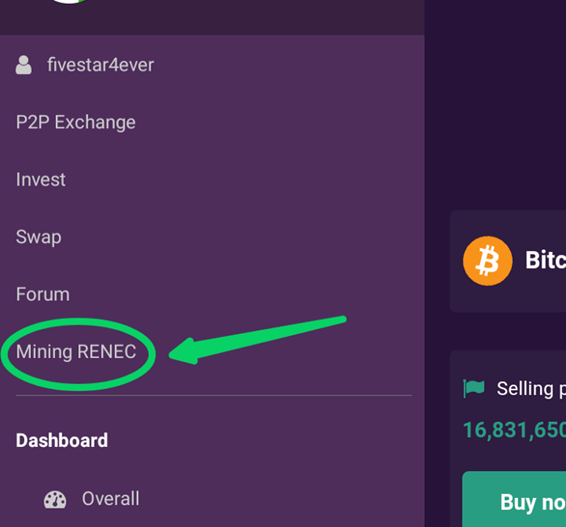Click the 16,831,650 price value

tap(514, 430)
